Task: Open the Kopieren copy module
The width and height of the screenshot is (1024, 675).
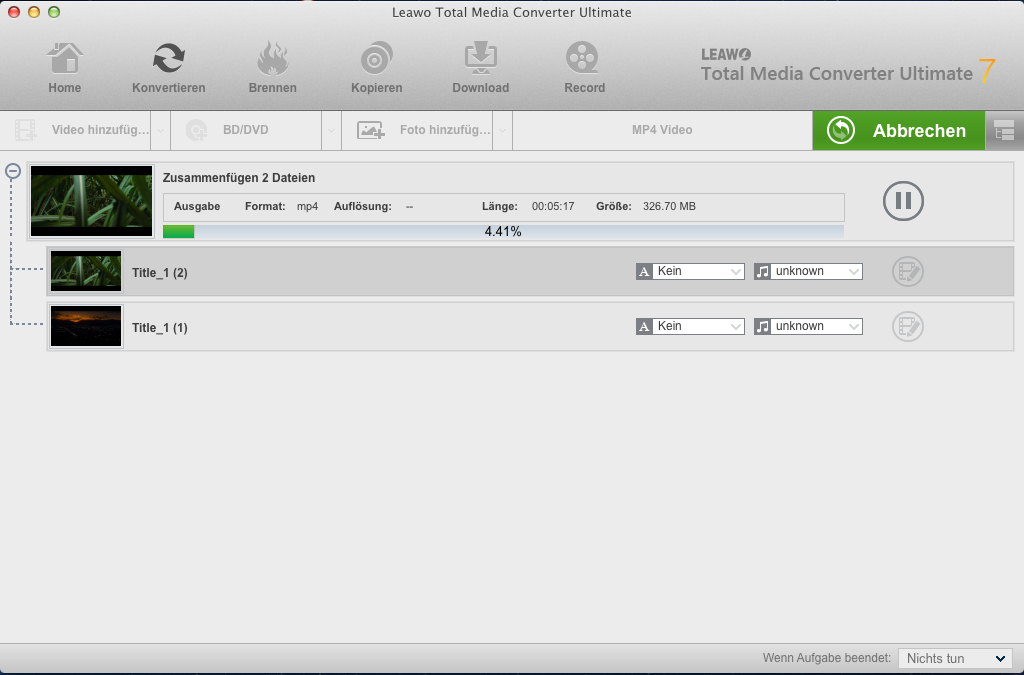Action: (376, 68)
